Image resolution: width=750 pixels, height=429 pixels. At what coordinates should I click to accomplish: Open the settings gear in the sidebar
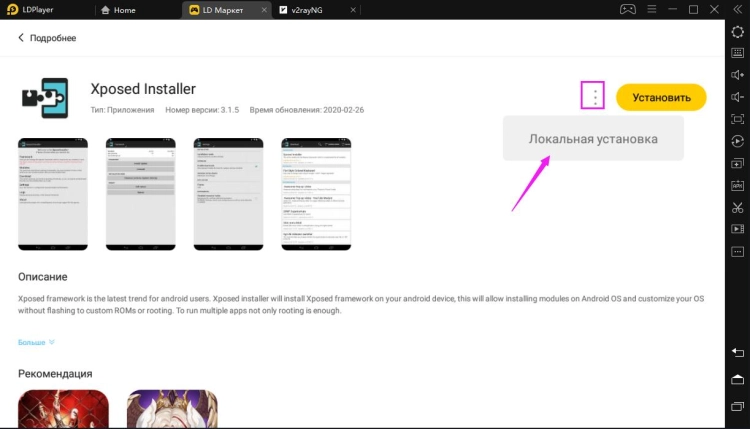(x=738, y=32)
